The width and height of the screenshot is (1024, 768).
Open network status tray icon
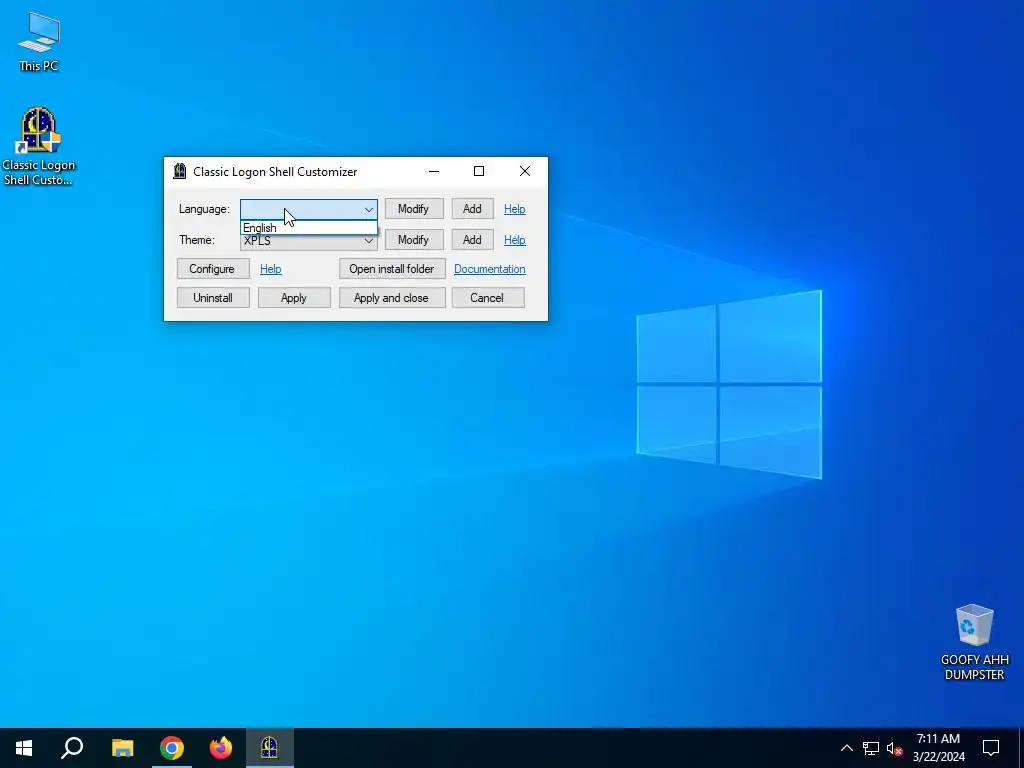871,748
